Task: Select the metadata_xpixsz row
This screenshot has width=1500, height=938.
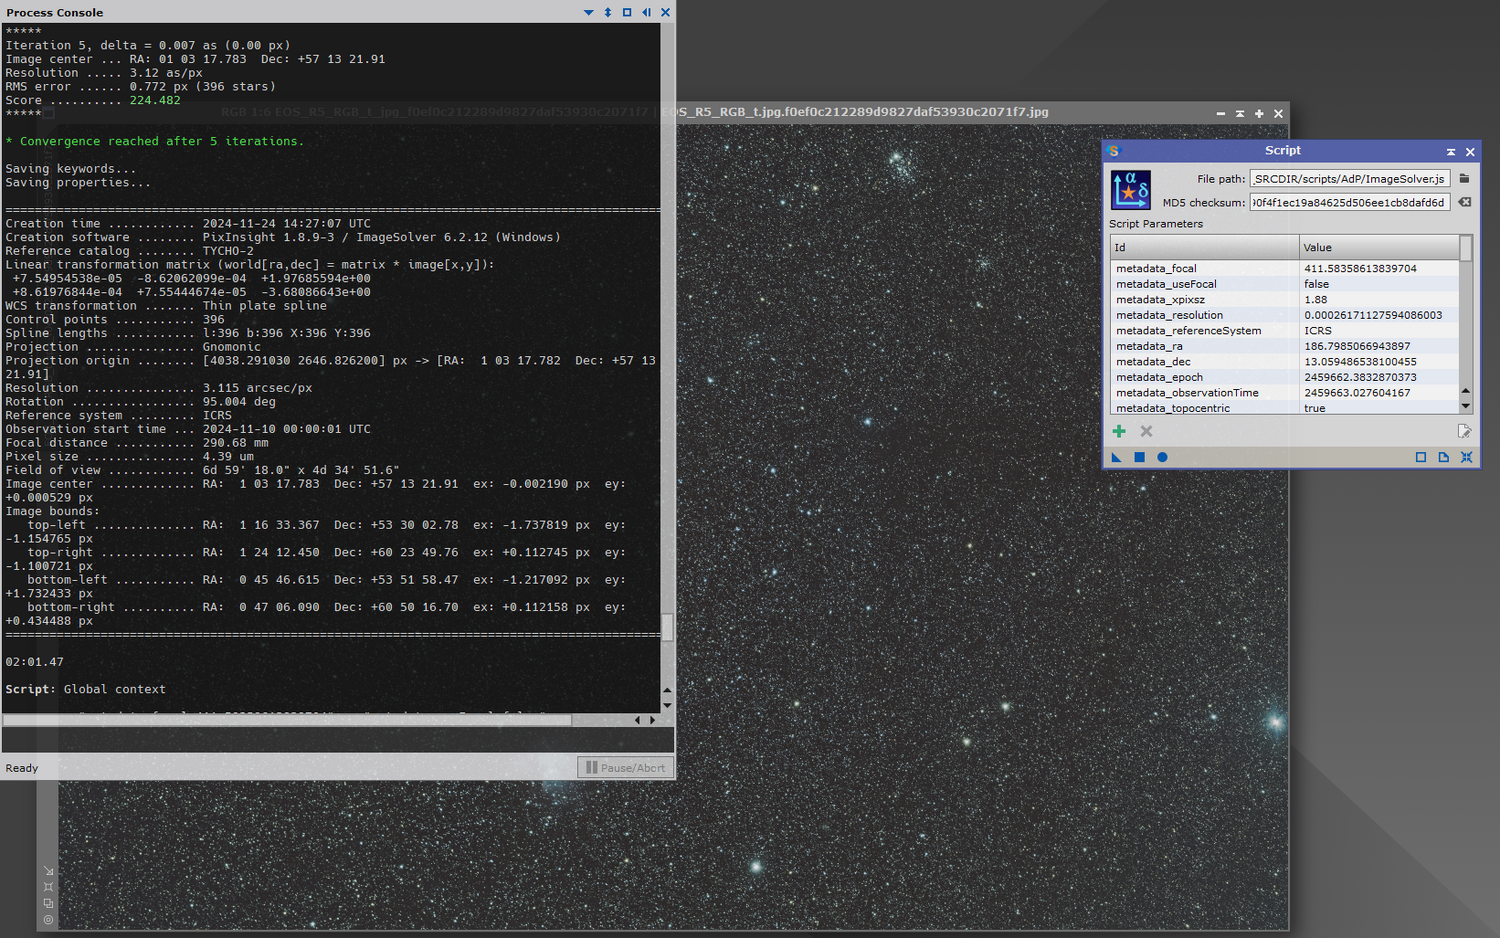Action: point(1285,299)
